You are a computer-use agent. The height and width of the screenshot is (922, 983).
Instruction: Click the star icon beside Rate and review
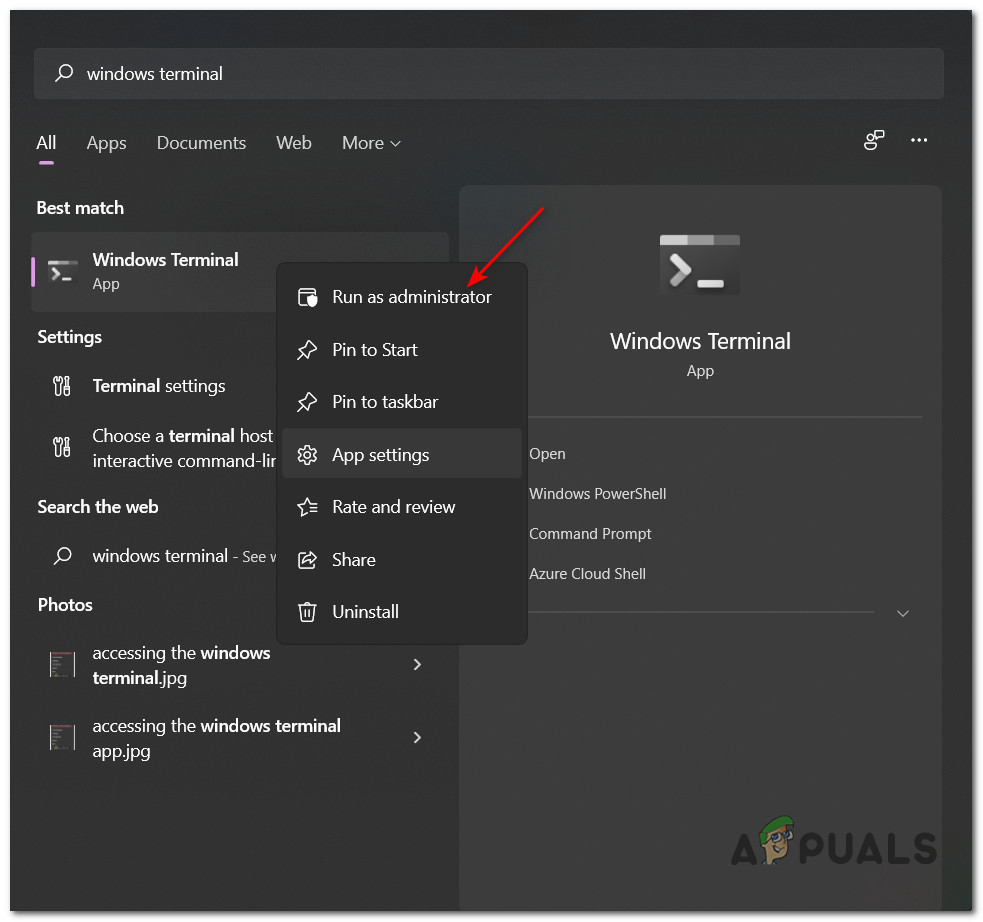(307, 506)
